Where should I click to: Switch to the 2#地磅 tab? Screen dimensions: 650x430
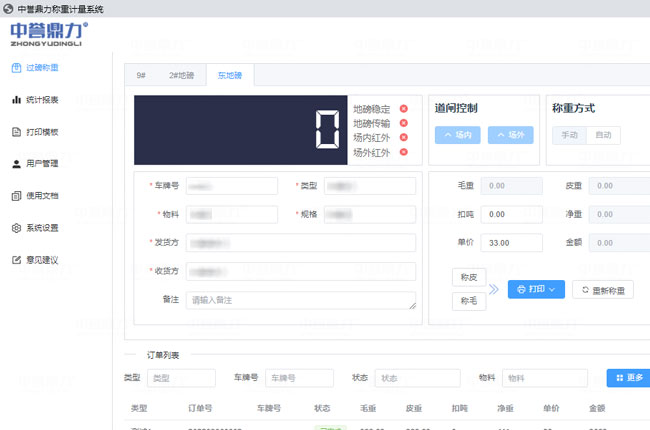[x=181, y=75]
